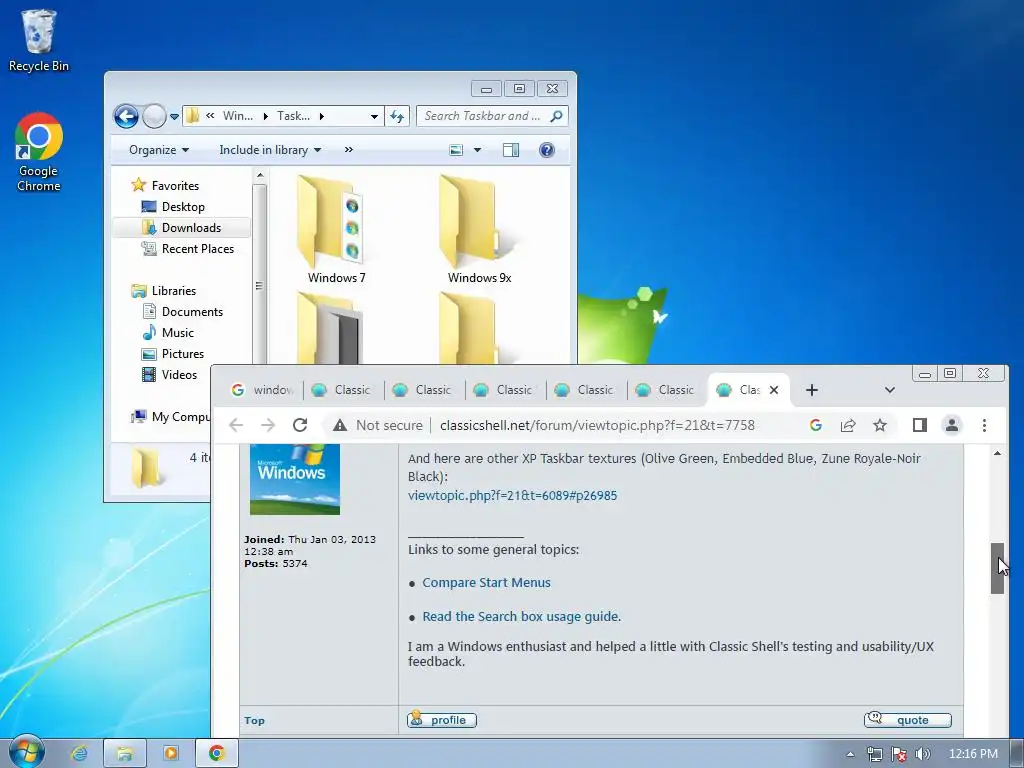This screenshot has width=1024, height=768.
Task: Open the Recycle Bin desktop icon
Action: pyautogui.click(x=38, y=39)
